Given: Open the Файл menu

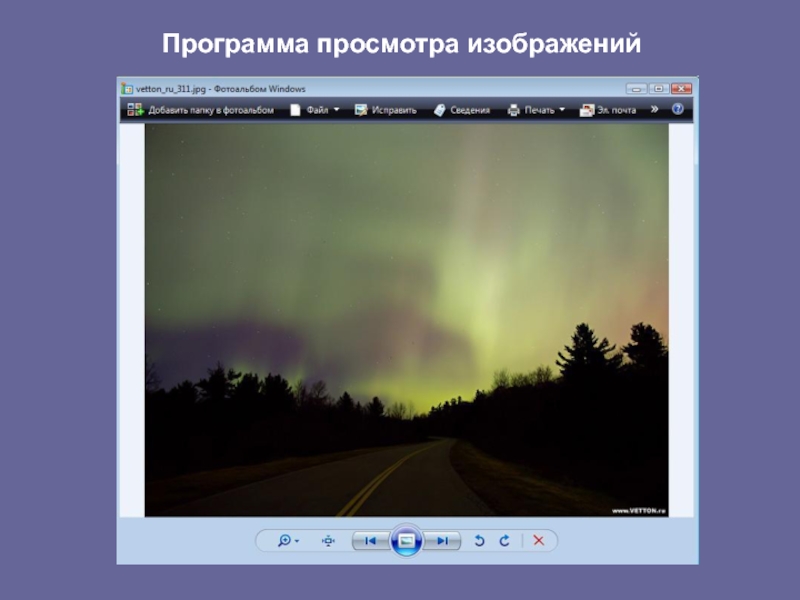Looking at the screenshot, I should point(314,110).
